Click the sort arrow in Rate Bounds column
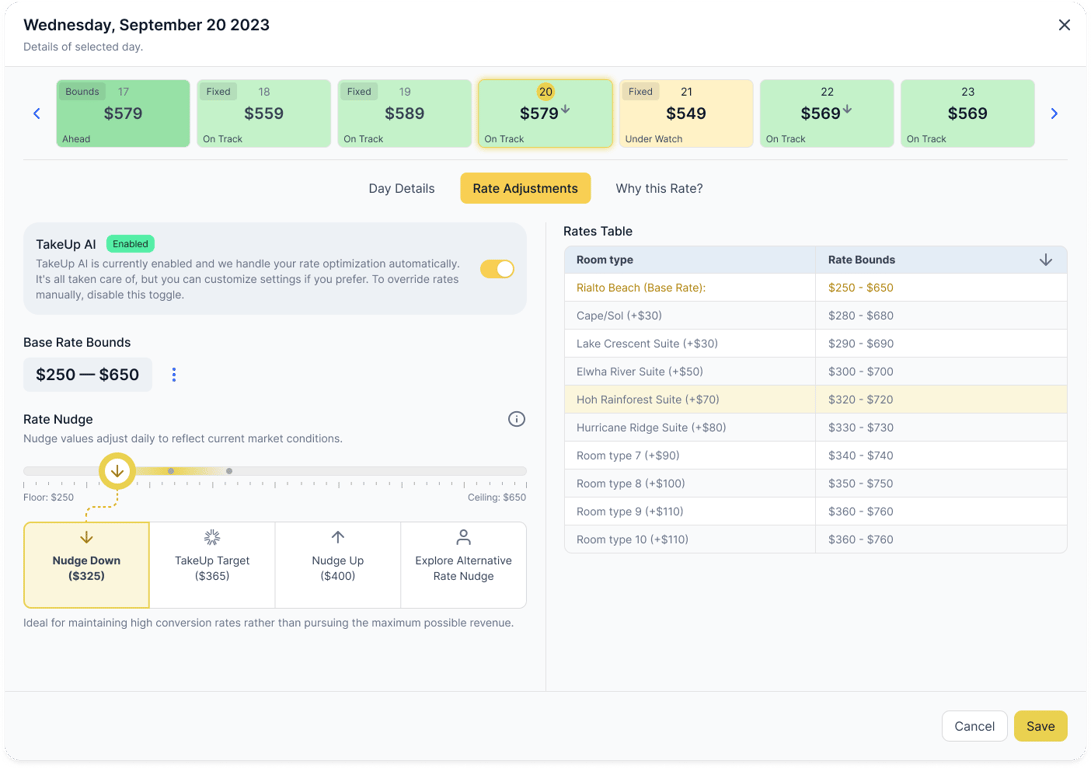This screenshot has width=1091, height=768. coord(1046,259)
